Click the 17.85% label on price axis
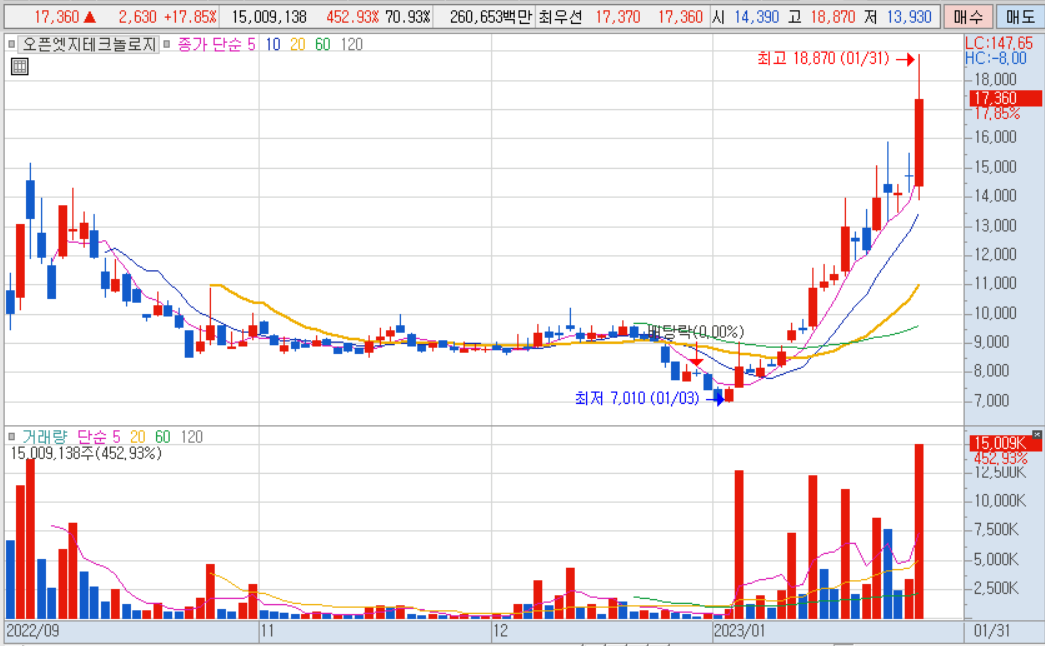The image size is (1045, 646). [997, 114]
